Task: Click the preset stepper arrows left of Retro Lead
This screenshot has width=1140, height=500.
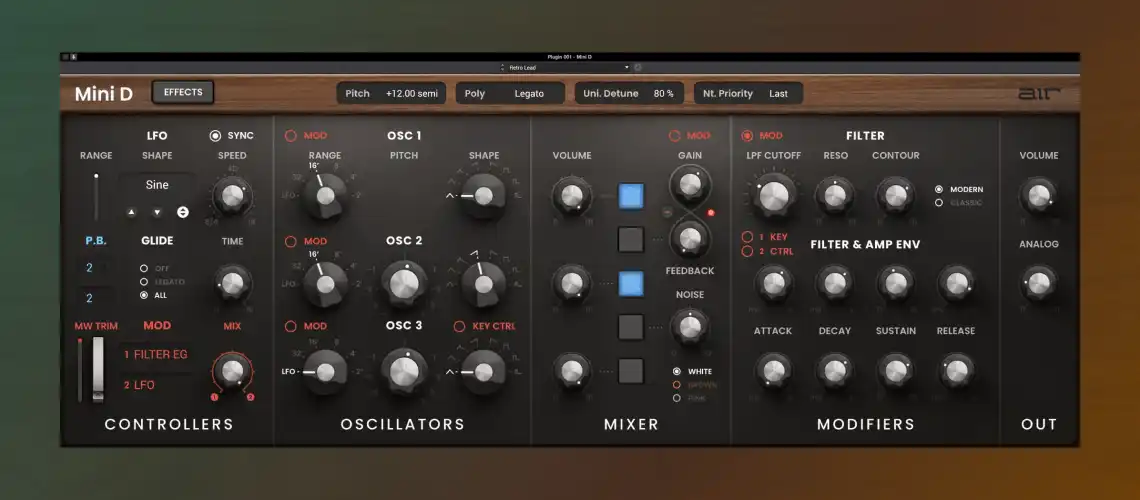Action: [502, 67]
